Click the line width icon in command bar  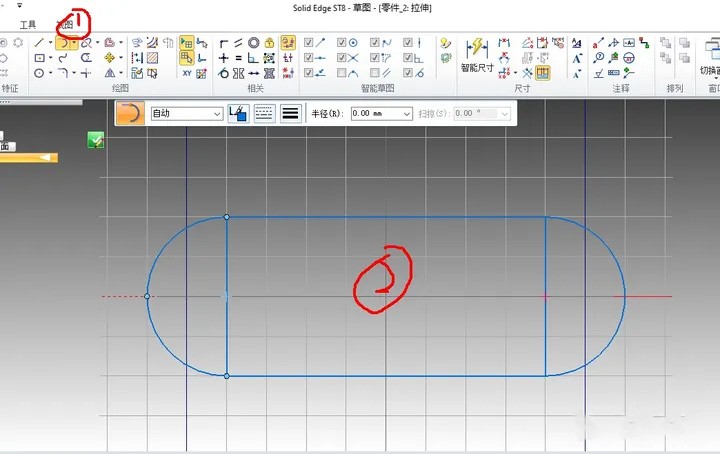(290, 113)
